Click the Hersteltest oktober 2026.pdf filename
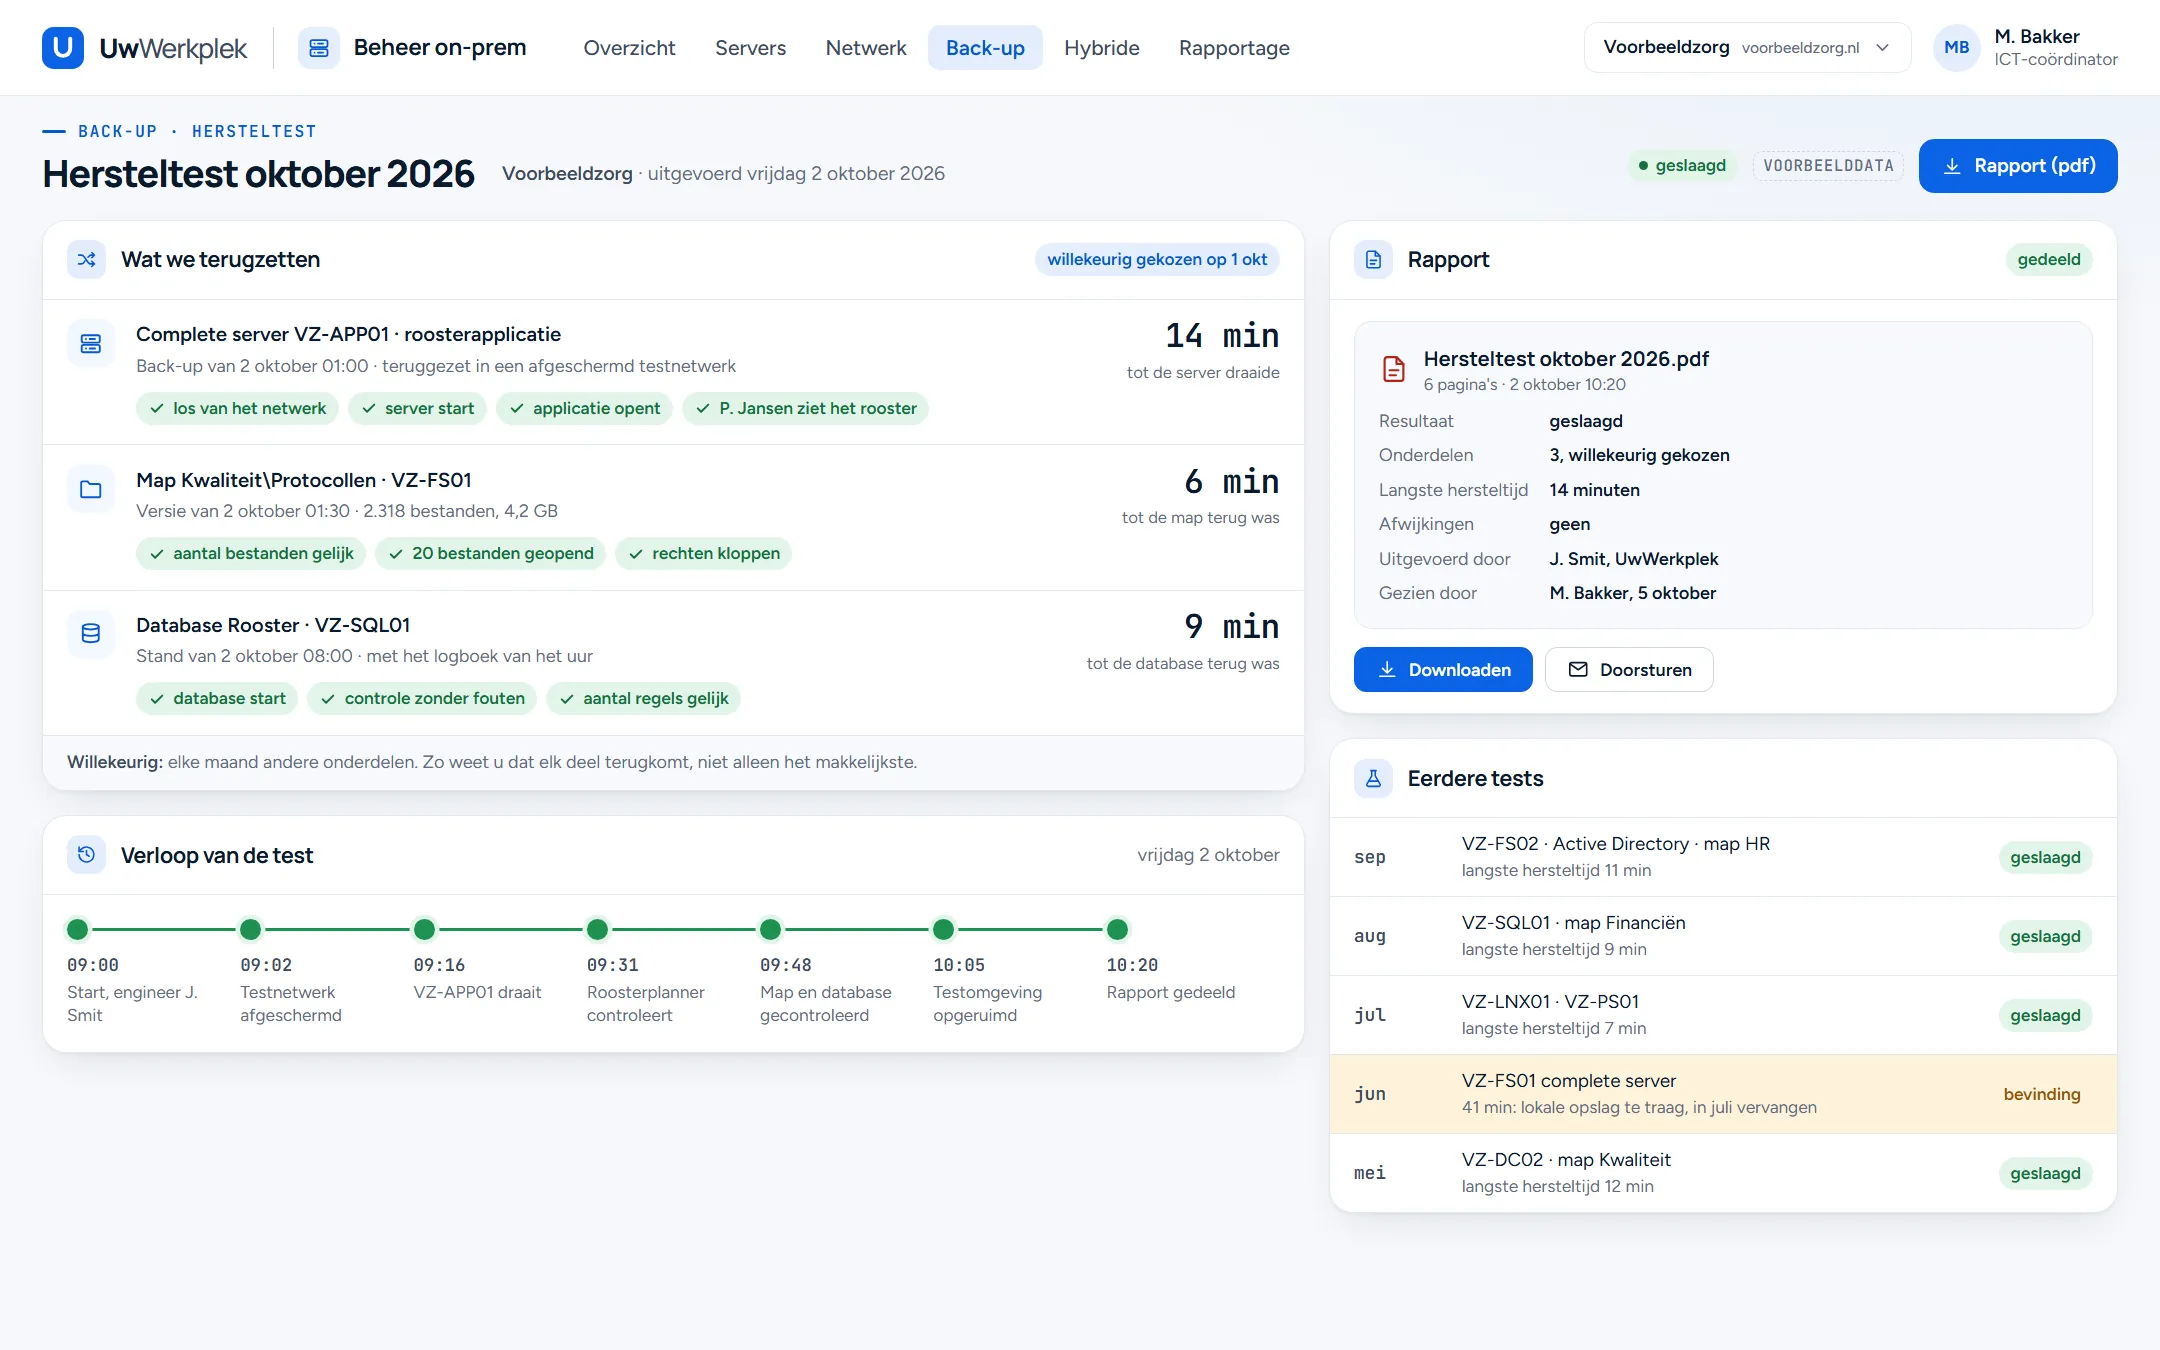The image size is (2160, 1350). point(1566,359)
